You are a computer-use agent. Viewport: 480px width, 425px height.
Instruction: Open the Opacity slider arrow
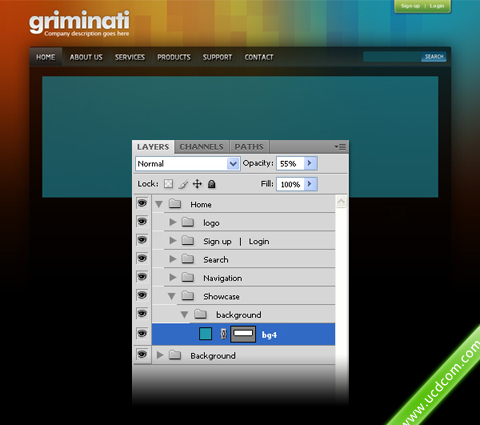[310, 163]
